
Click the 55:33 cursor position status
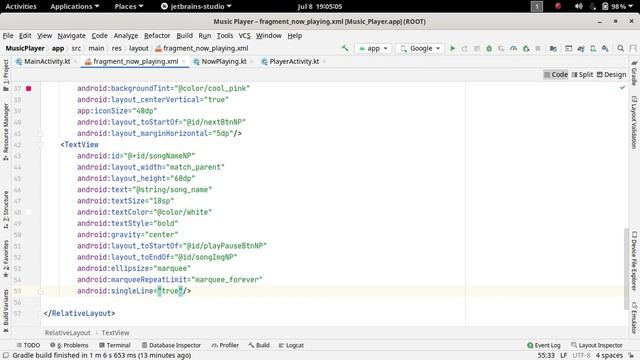[546, 356]
